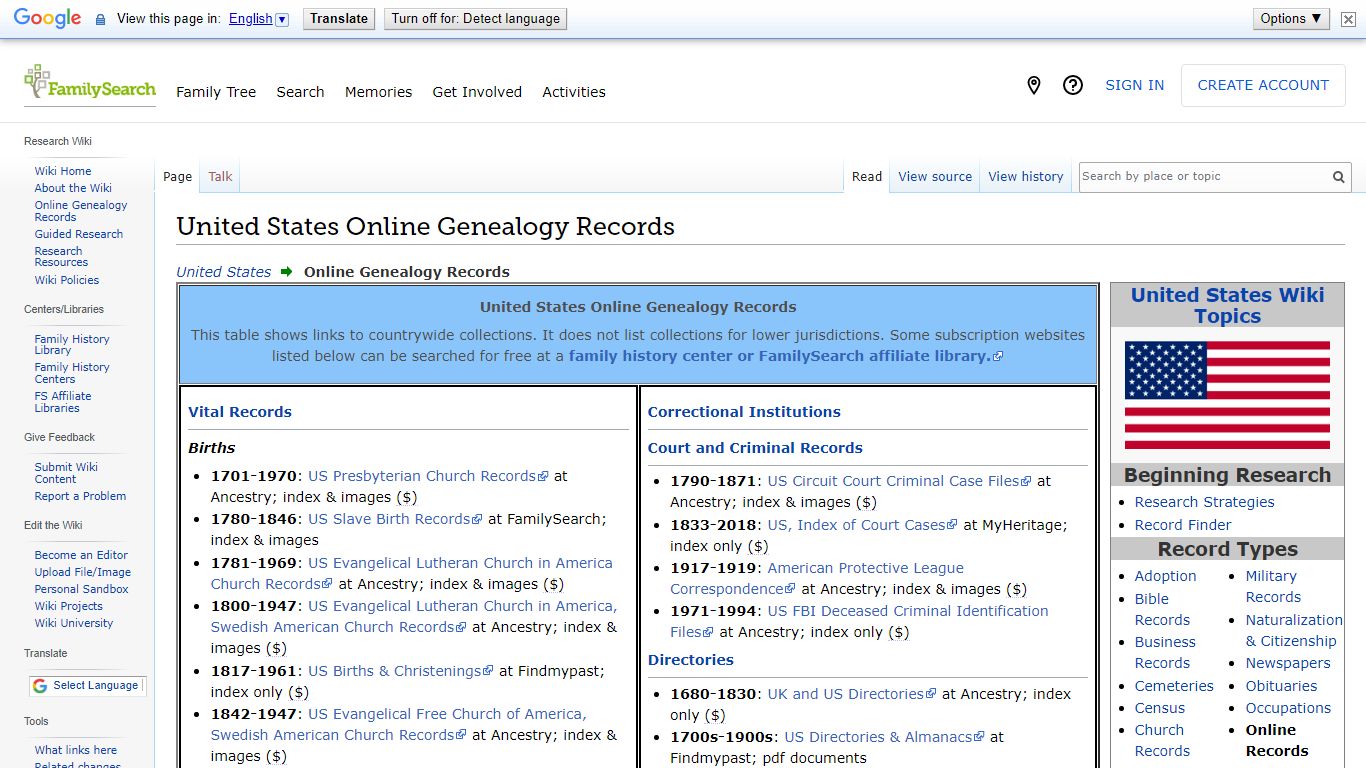Open Correctional Institutions heading link
The height and width of the screenshot is (768, 1366).
coord(744,412)
